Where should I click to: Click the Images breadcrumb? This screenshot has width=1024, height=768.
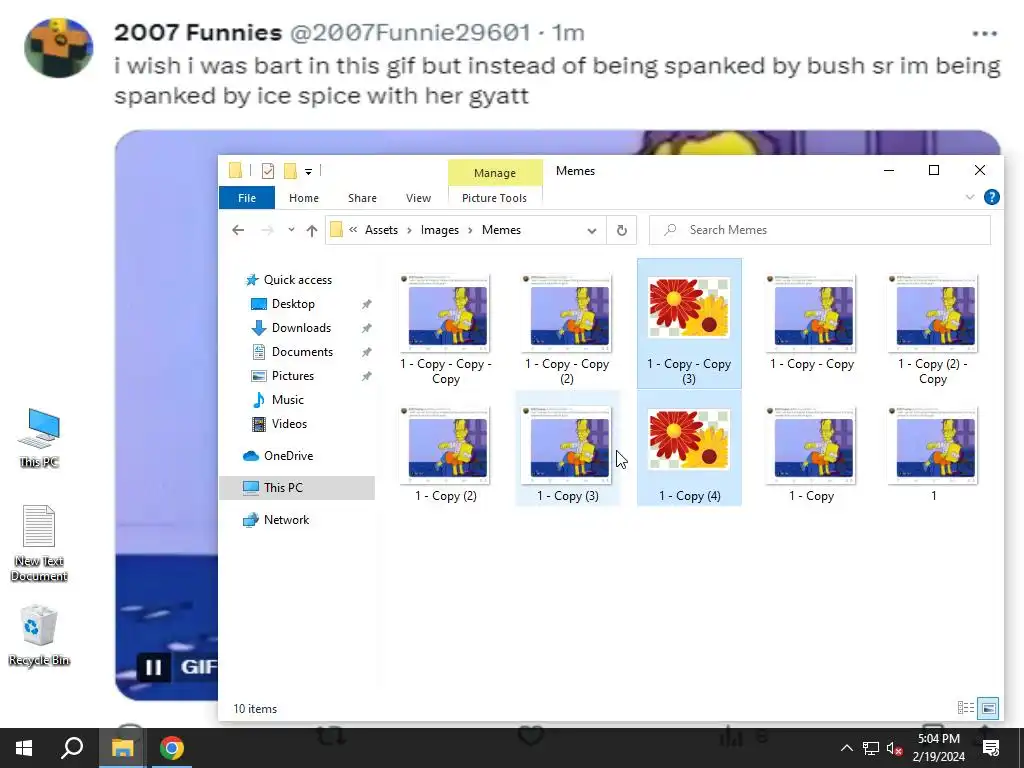coord(440,230)
